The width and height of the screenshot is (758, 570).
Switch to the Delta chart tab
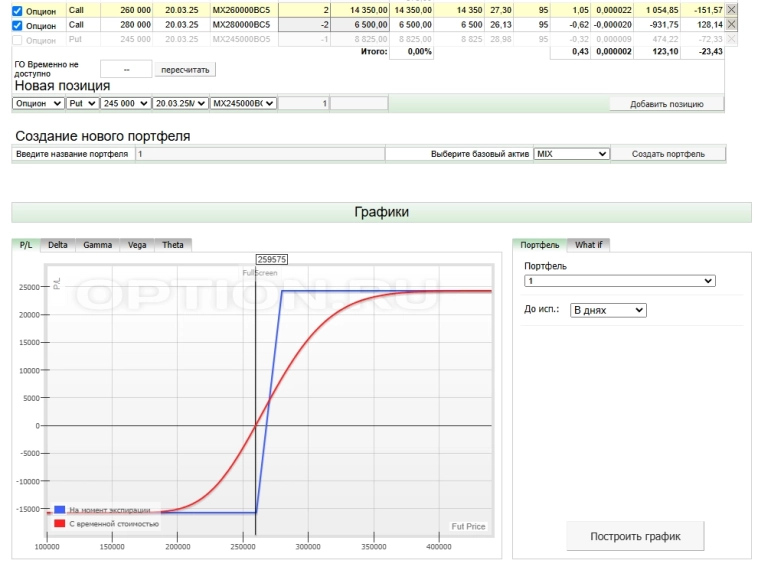(x=58, y=244)
